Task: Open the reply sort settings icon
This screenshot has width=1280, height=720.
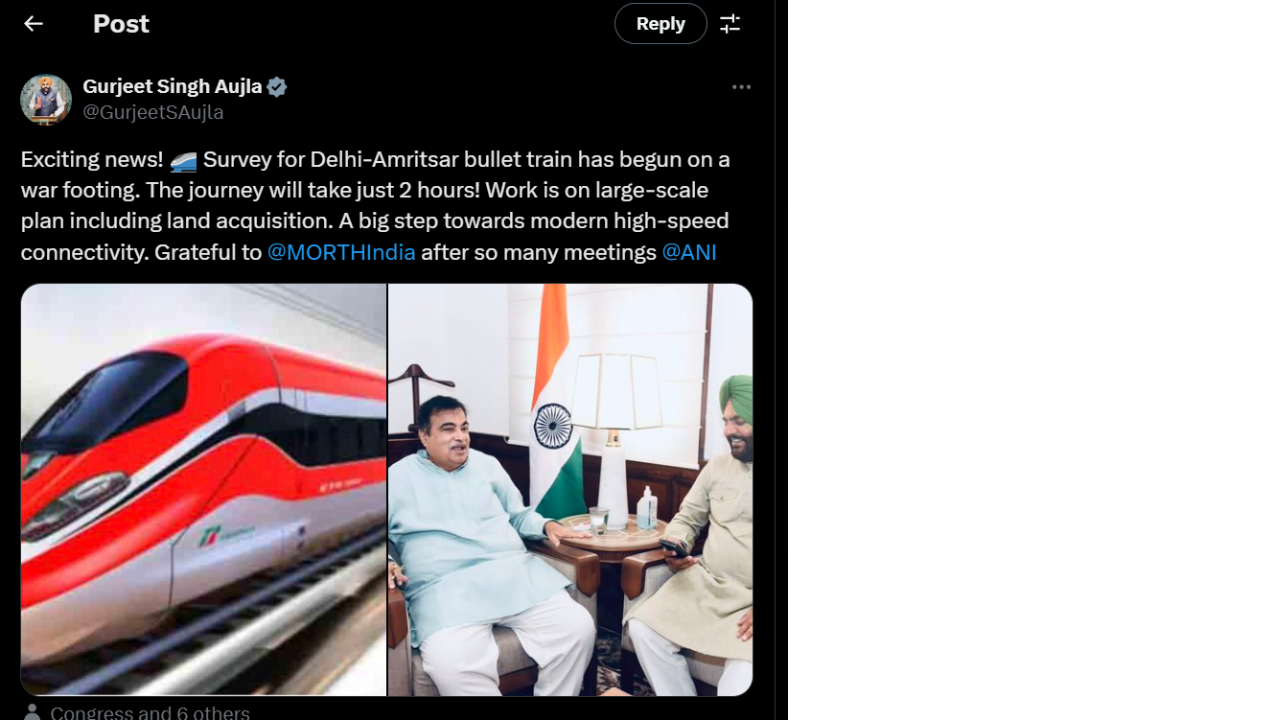Action: tap(730, 24)
